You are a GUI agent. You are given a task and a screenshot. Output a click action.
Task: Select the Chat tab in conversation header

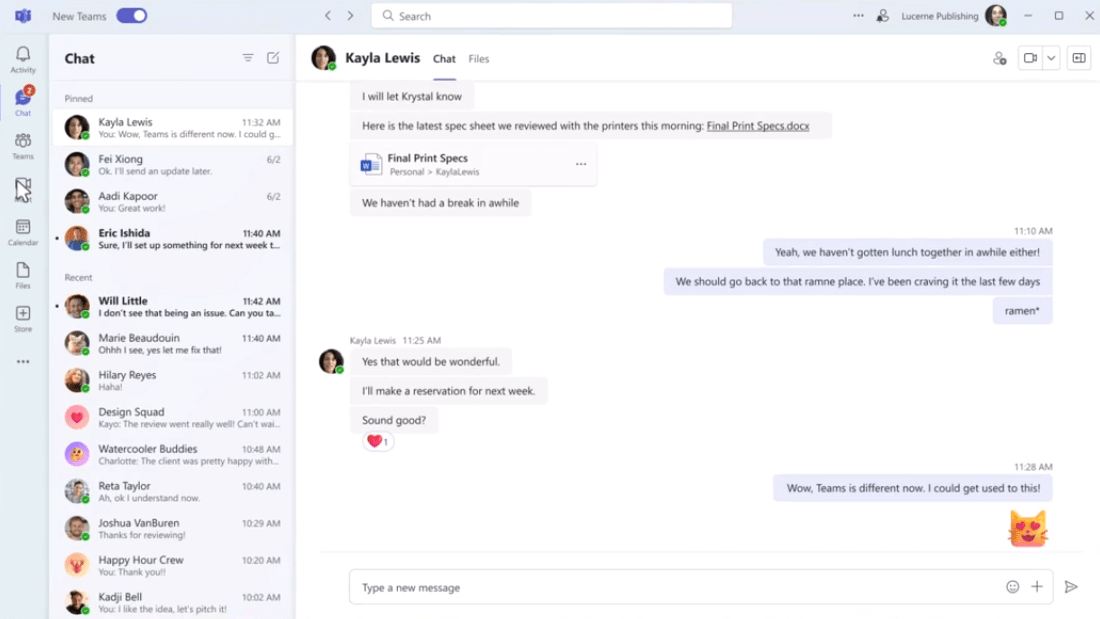[x=444, y=59]
